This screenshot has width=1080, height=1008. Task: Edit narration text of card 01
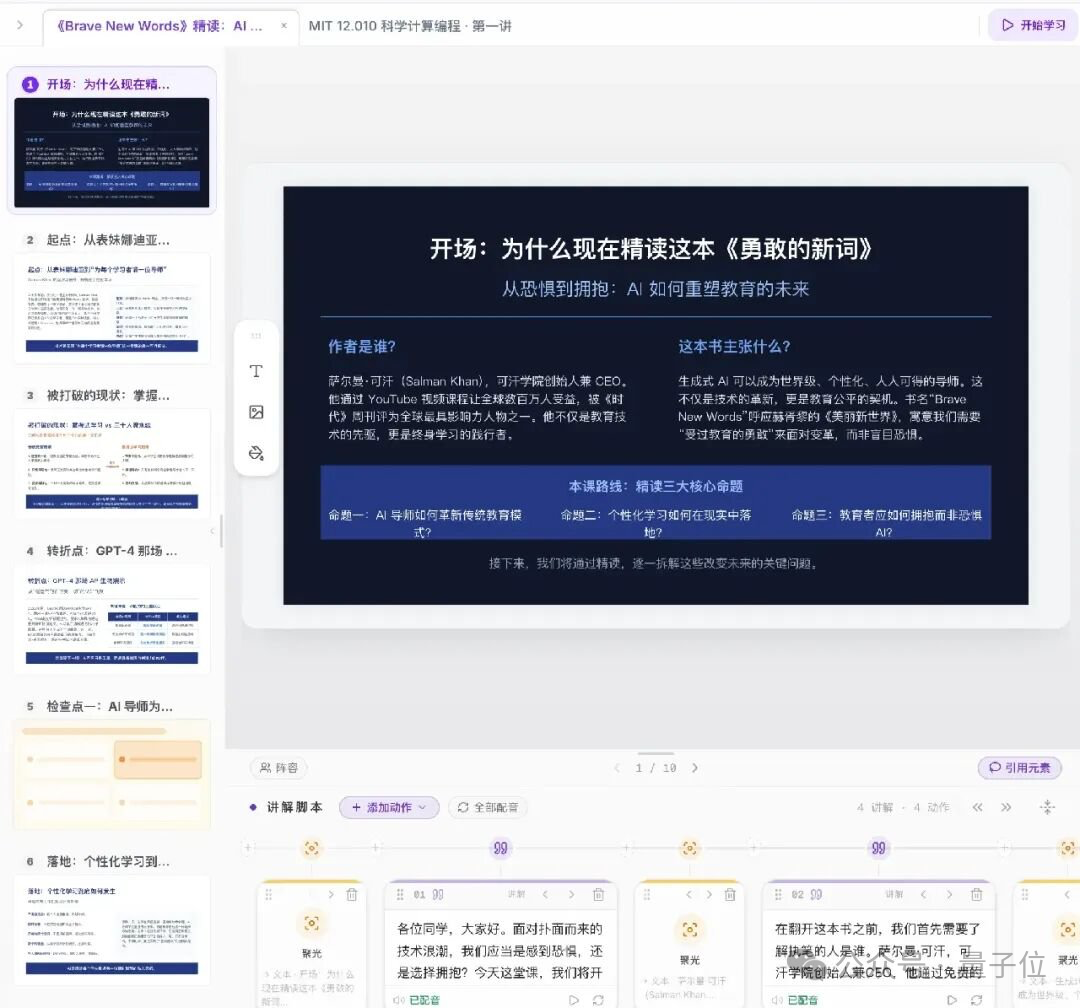[500, 950]
